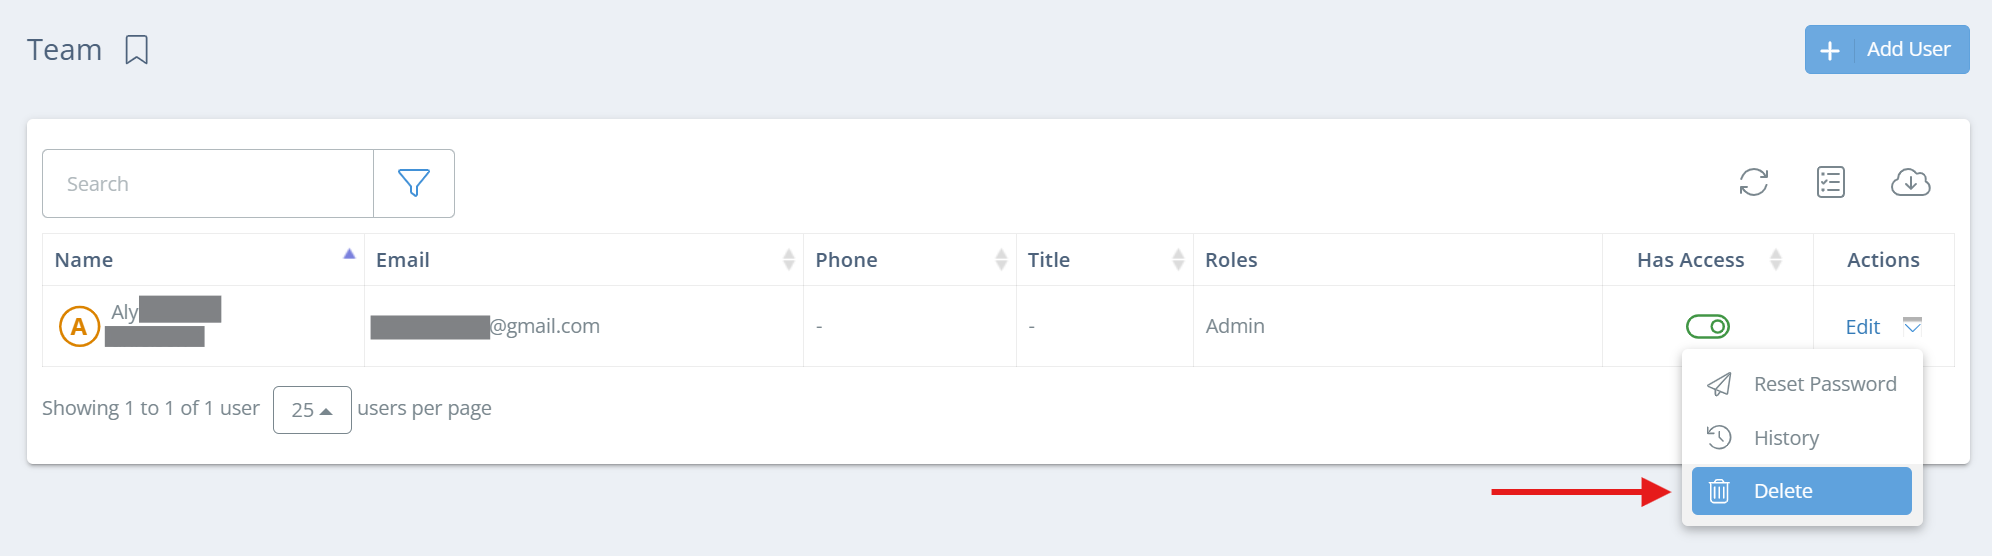Open the 25 users per page dropdown
Viewport: 1992px width, 556px height.
pyautogui.click(x=312, y=409)
